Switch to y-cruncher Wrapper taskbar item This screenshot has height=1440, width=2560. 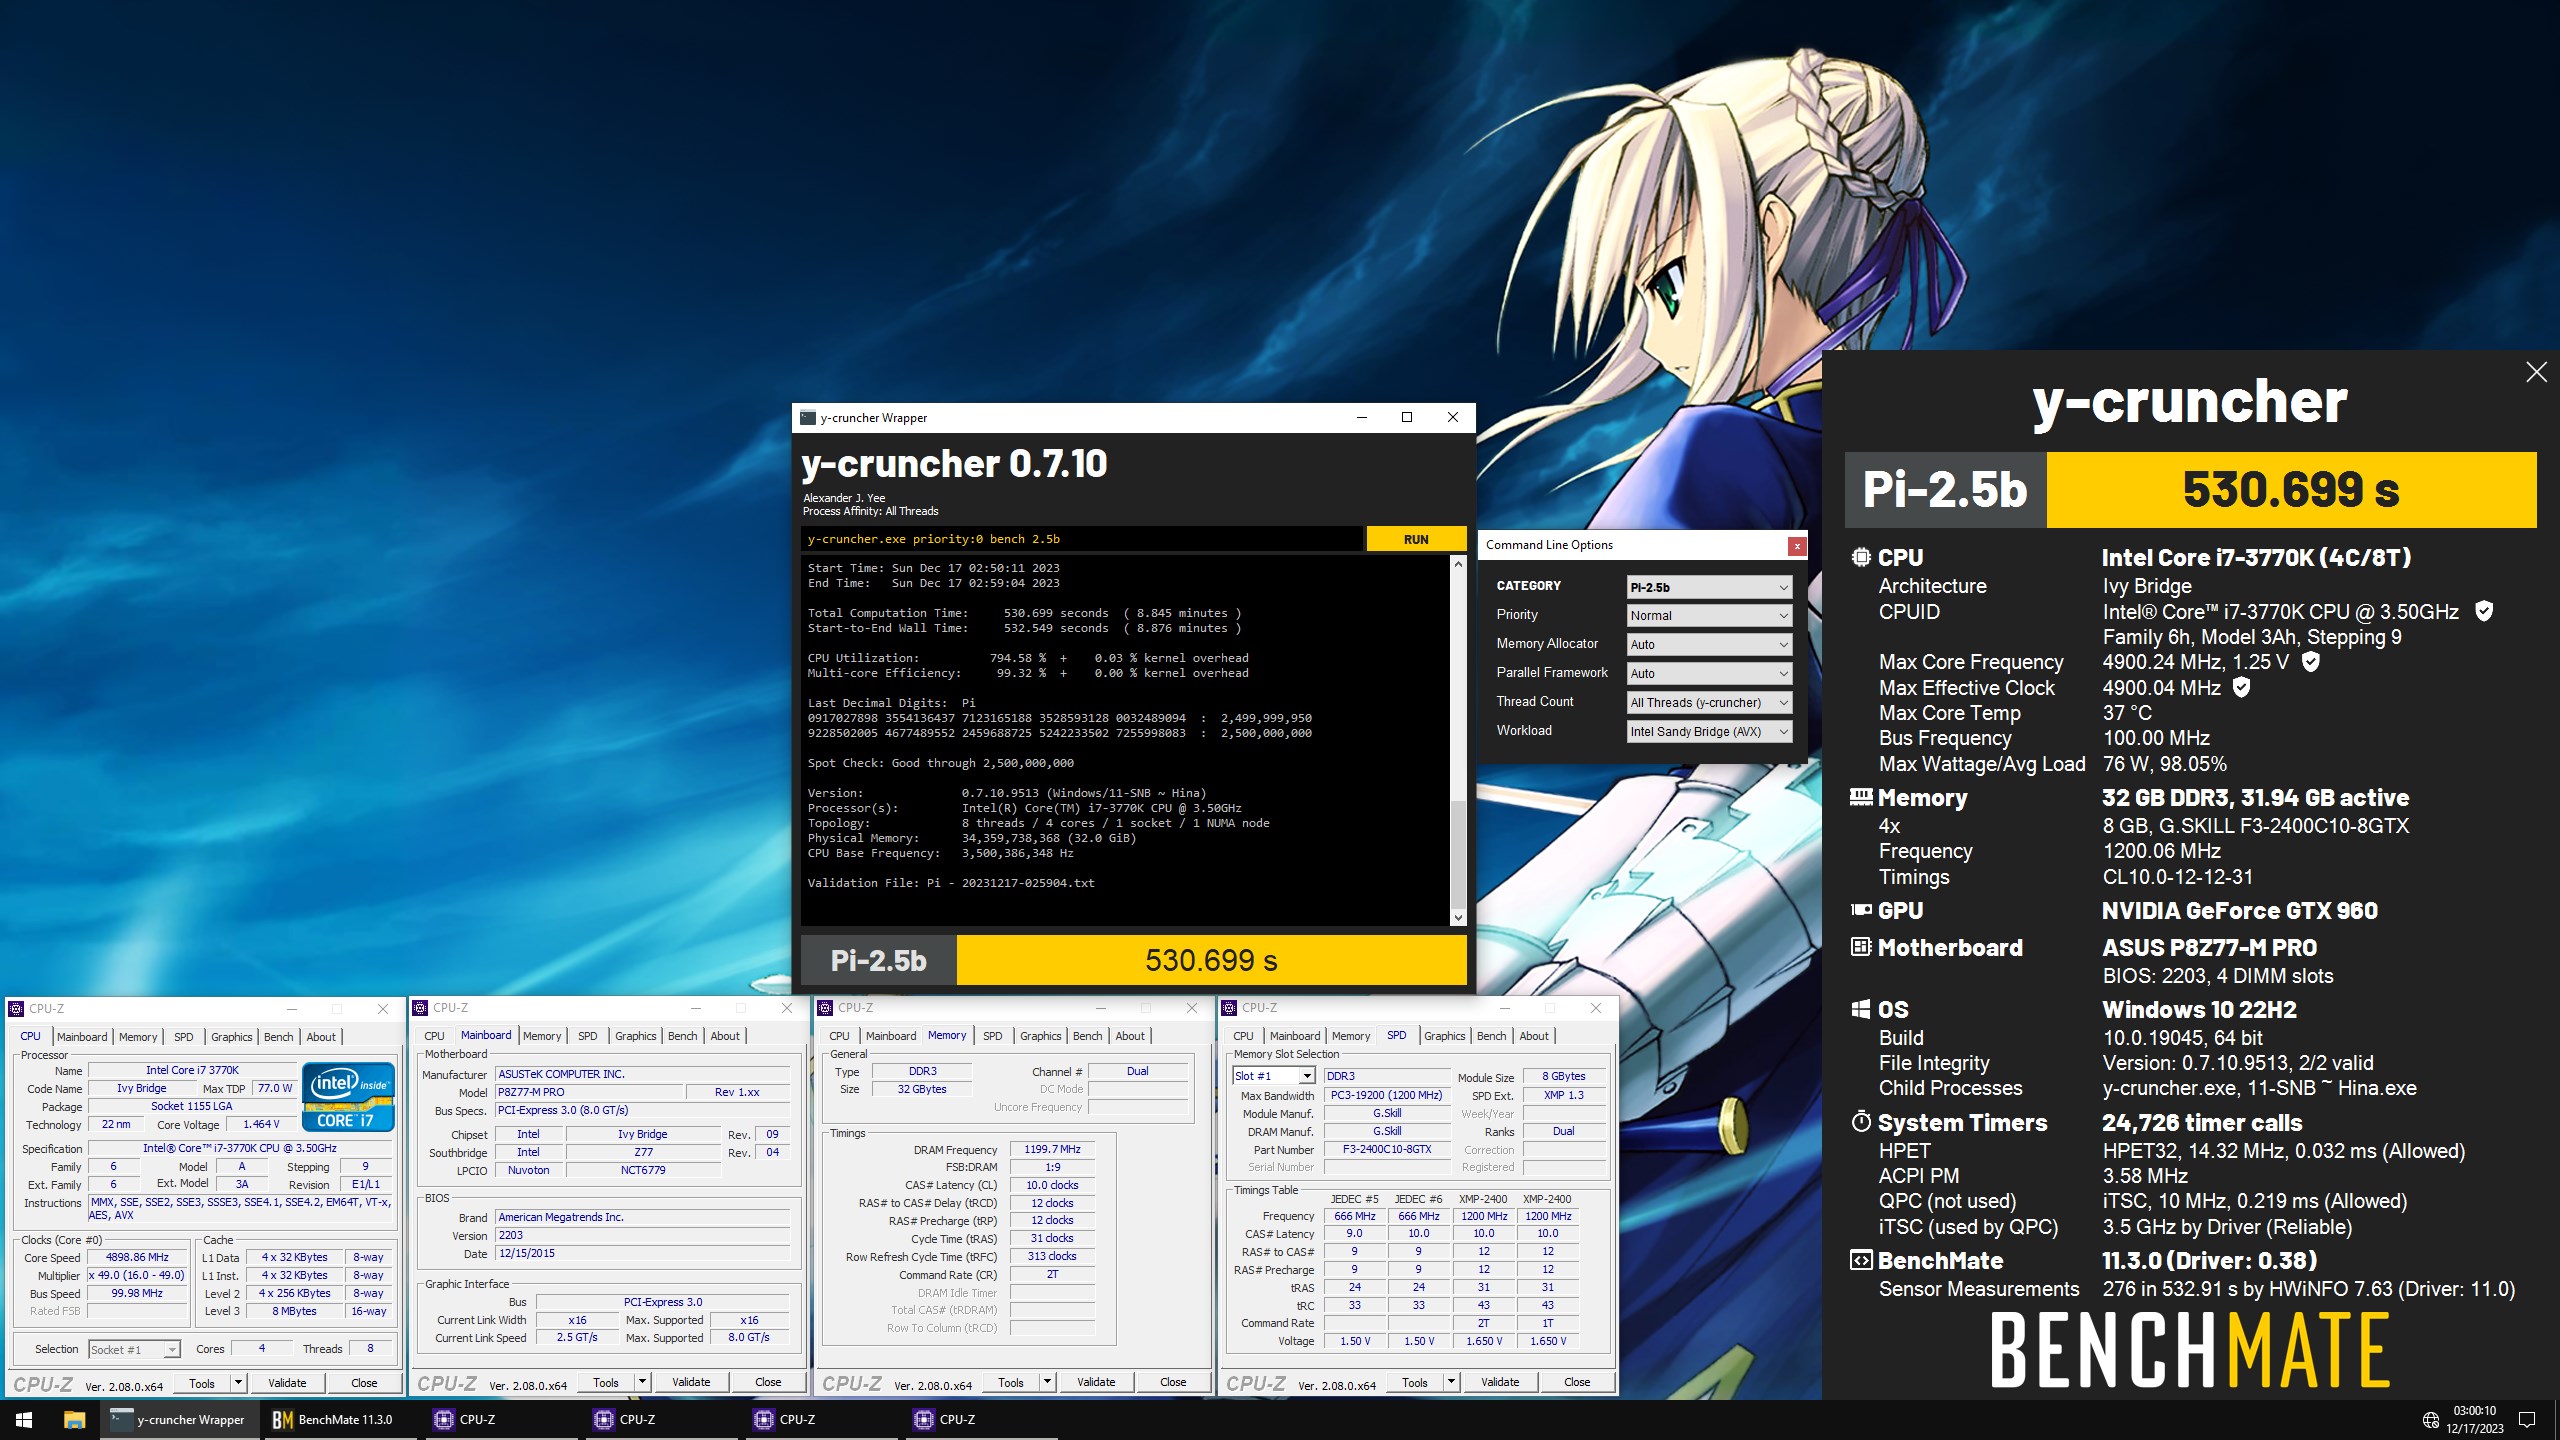[178, 1419]
